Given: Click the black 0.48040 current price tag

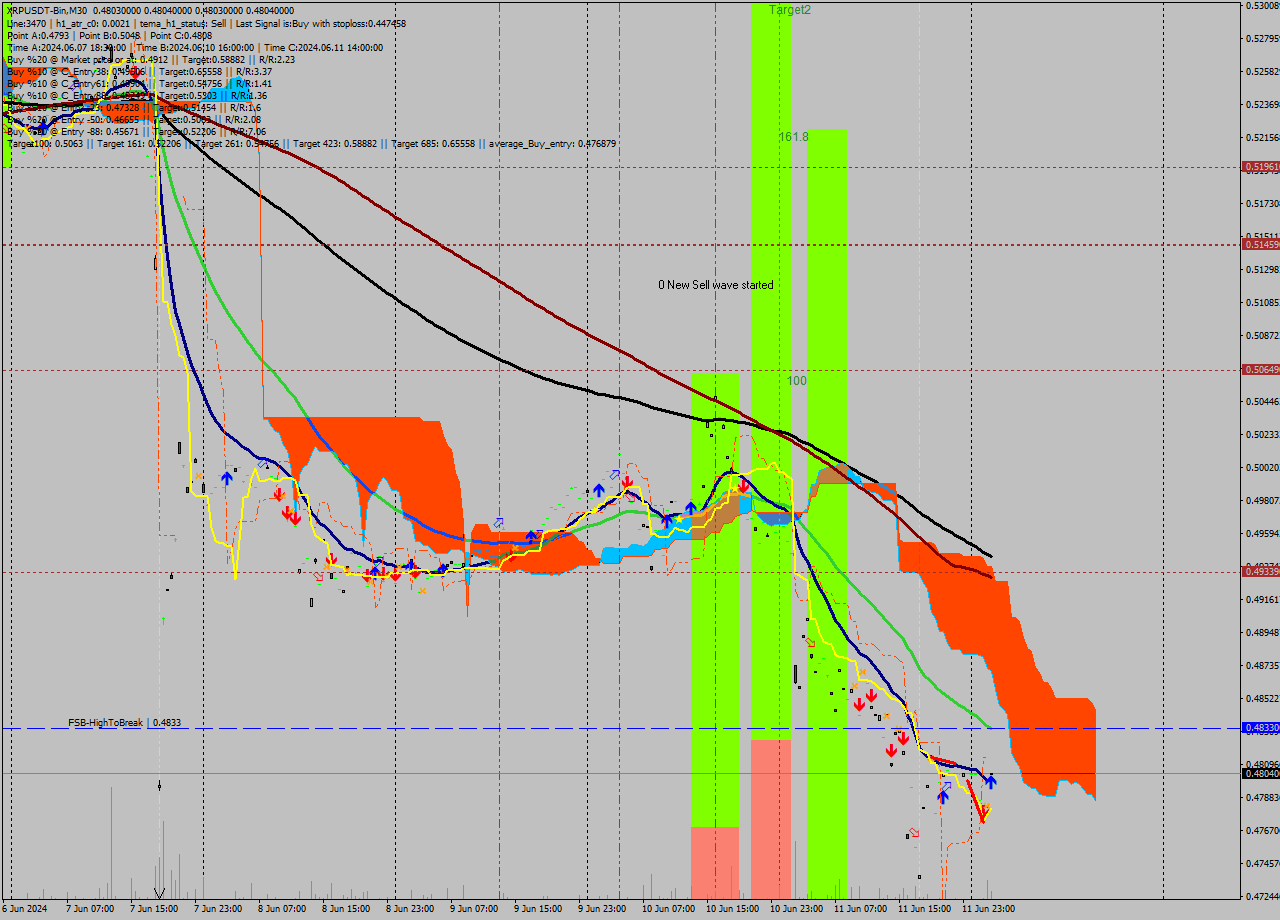Looking at the screenshot, I should click(1261, 773).
